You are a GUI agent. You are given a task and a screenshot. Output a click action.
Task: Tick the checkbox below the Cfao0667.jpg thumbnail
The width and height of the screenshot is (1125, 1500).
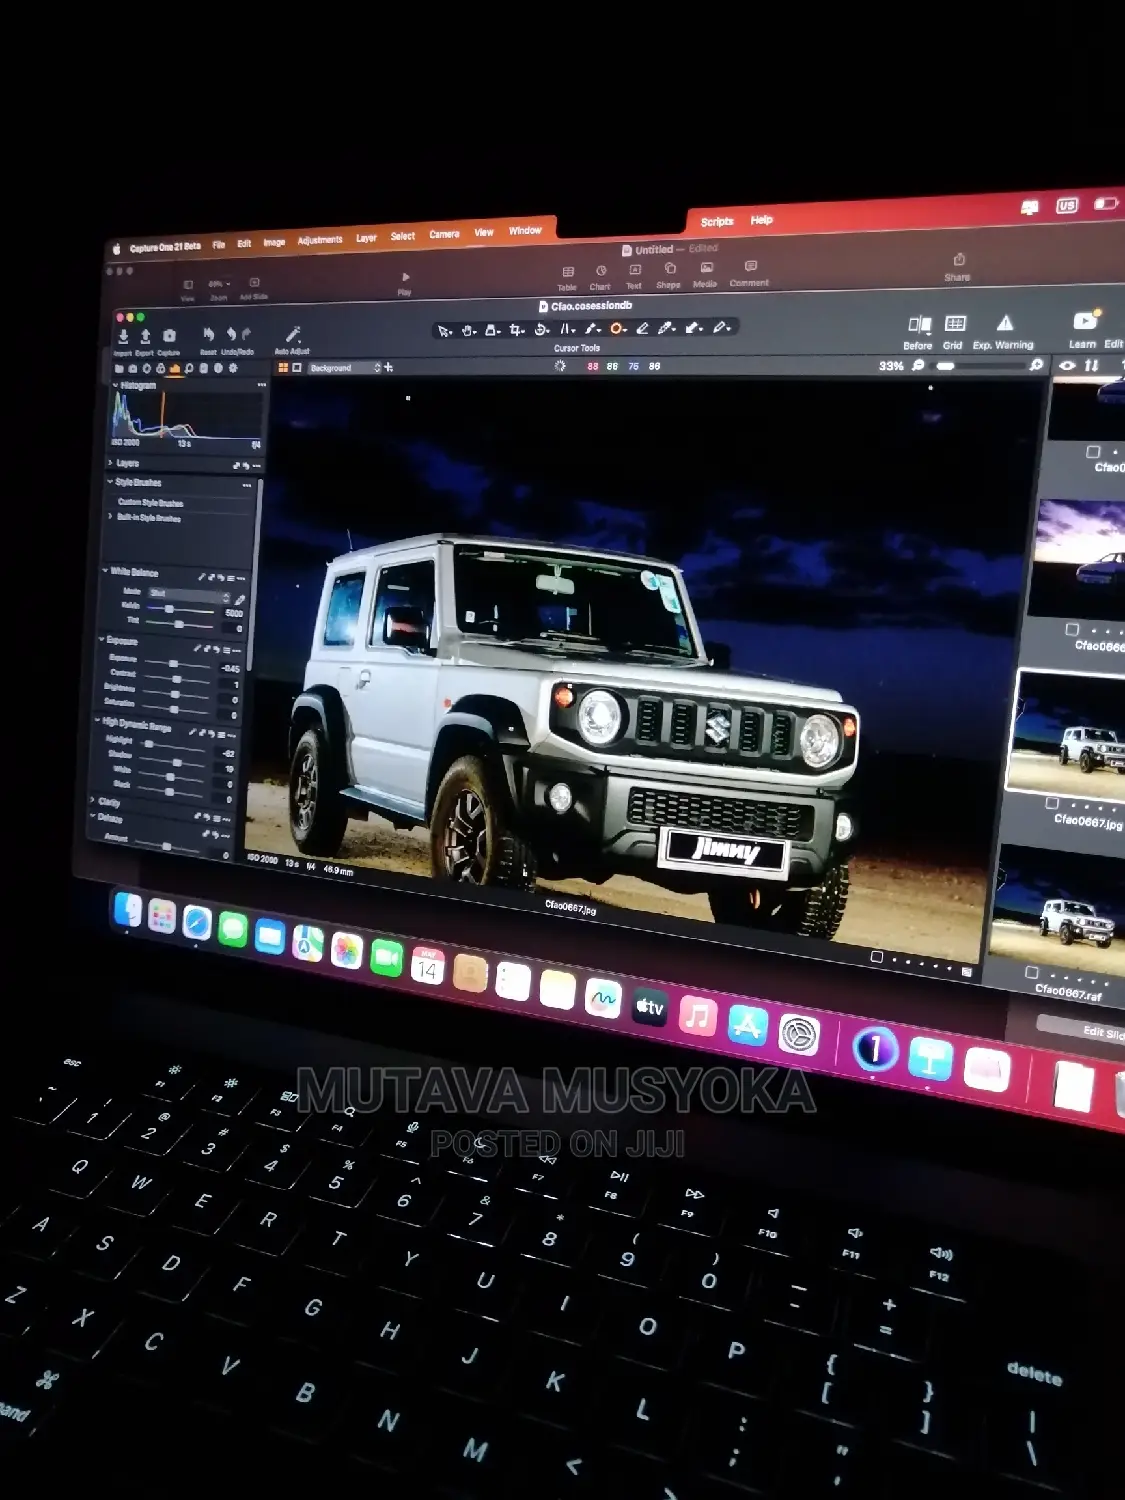[1052, 803]
